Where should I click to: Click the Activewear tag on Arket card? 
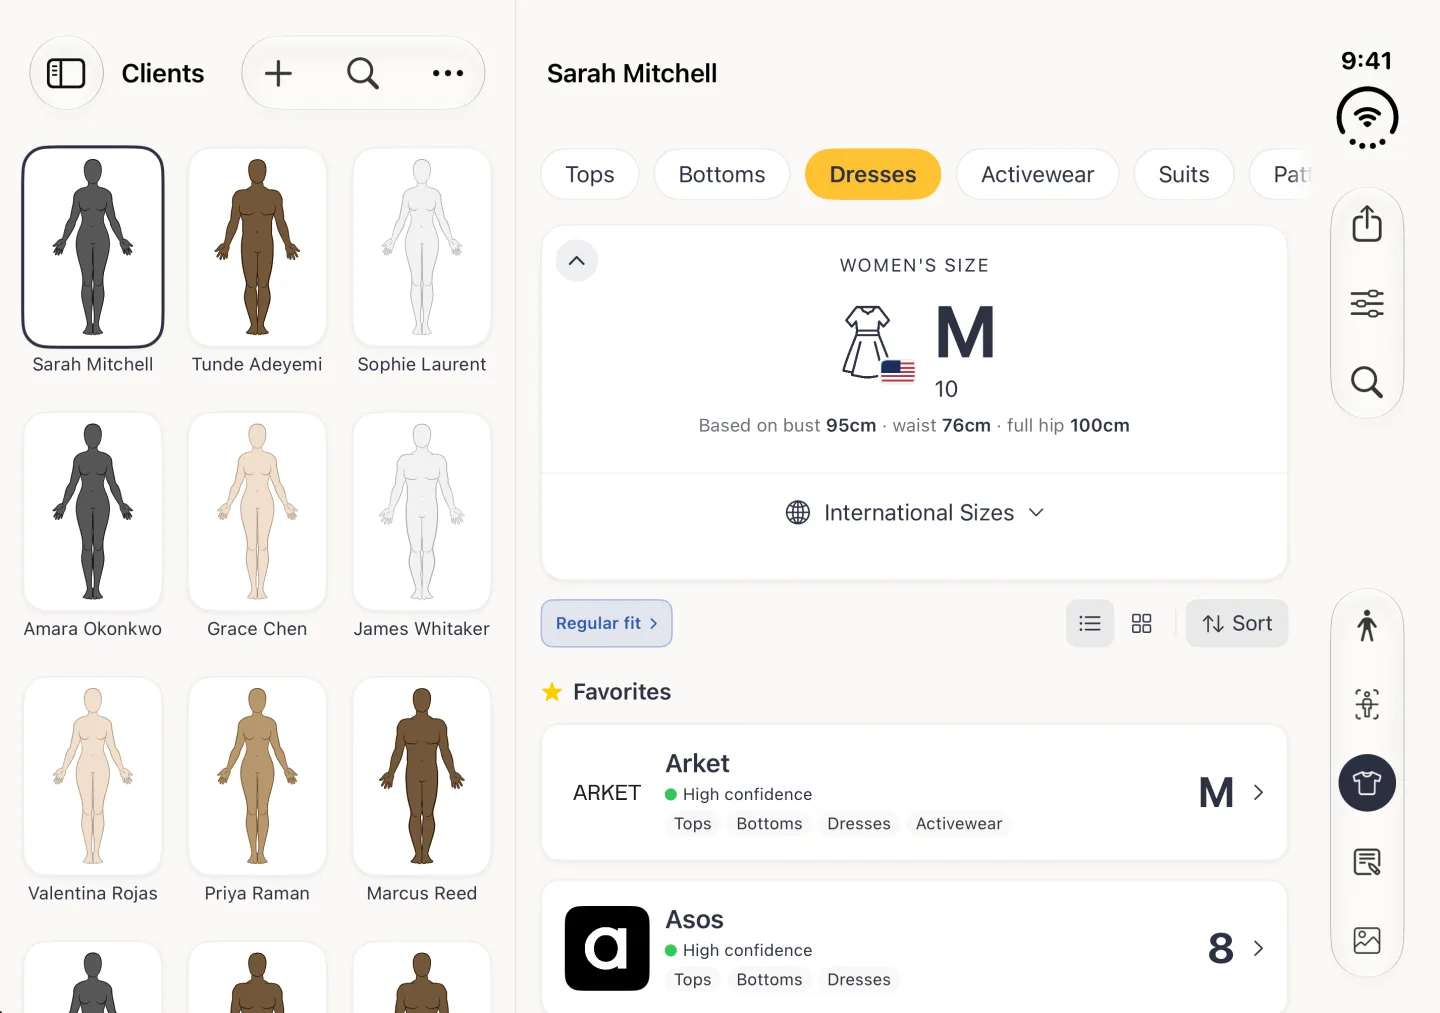coord(959,824)
